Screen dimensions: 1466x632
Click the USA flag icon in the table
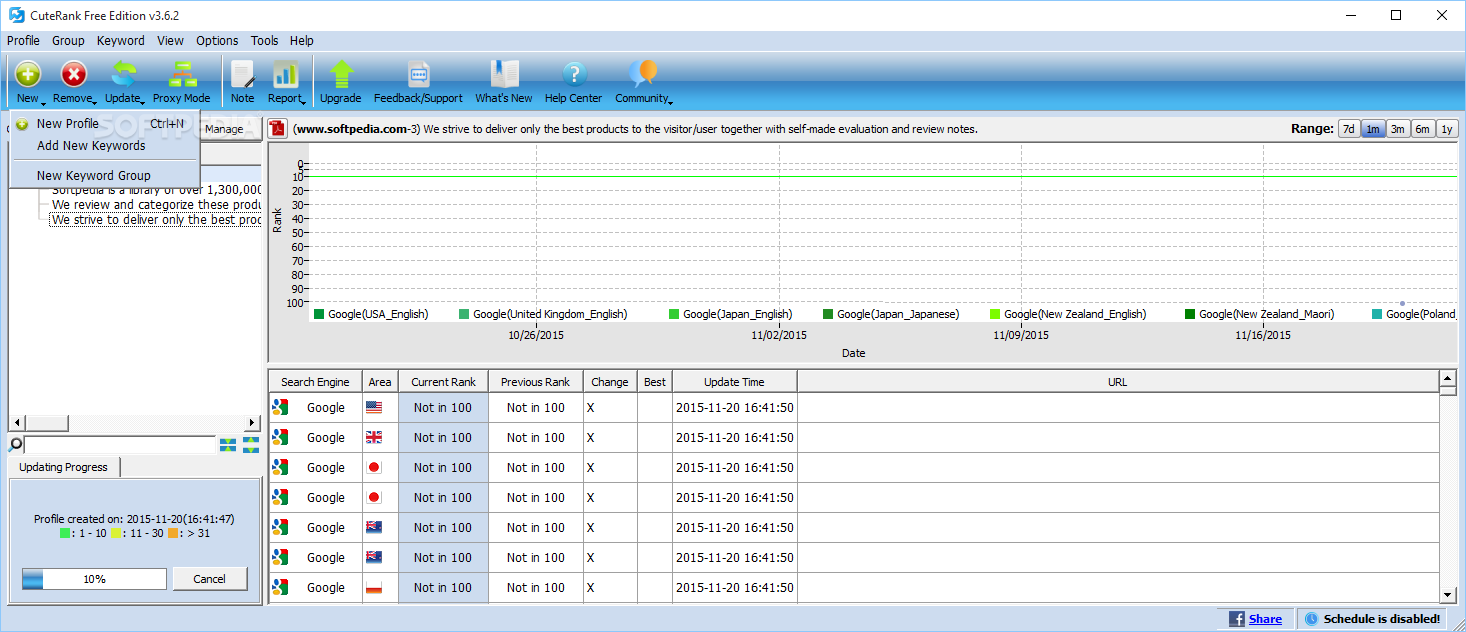coord(374,407)
